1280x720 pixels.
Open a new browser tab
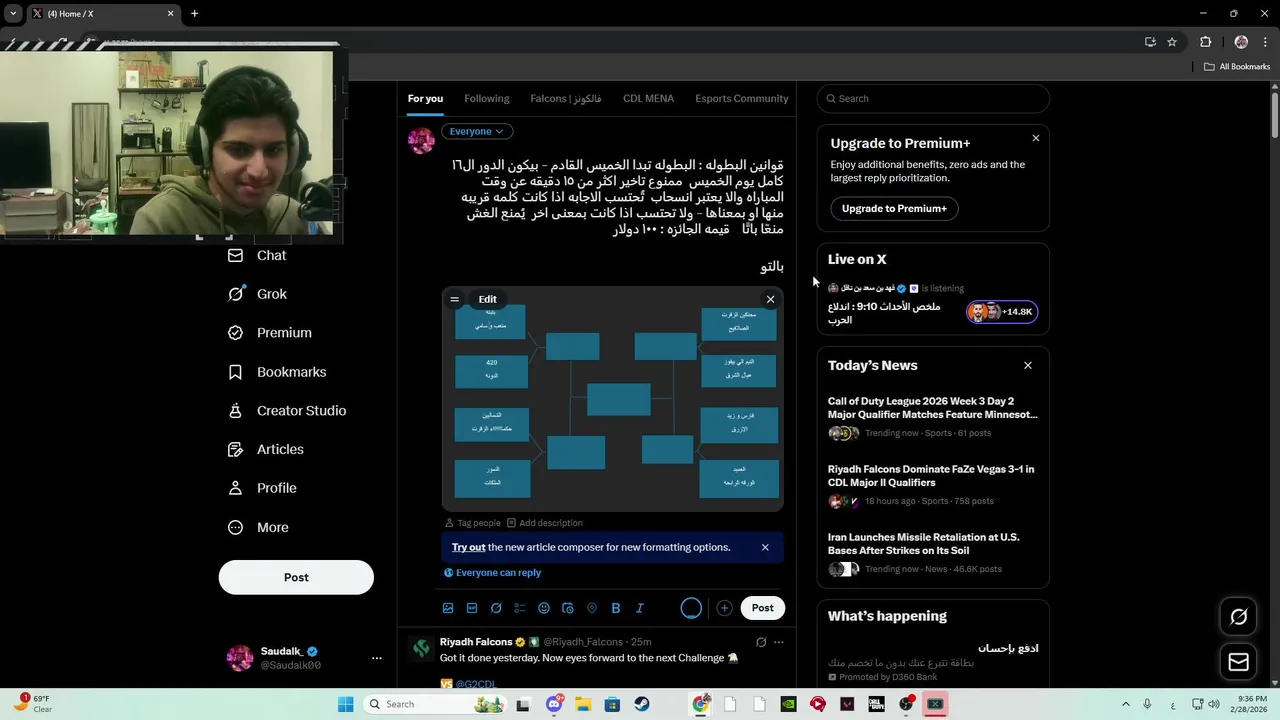195,13
